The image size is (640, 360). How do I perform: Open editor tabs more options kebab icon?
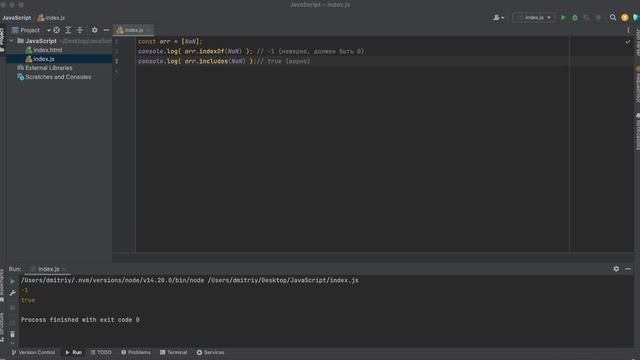[628, 30]
